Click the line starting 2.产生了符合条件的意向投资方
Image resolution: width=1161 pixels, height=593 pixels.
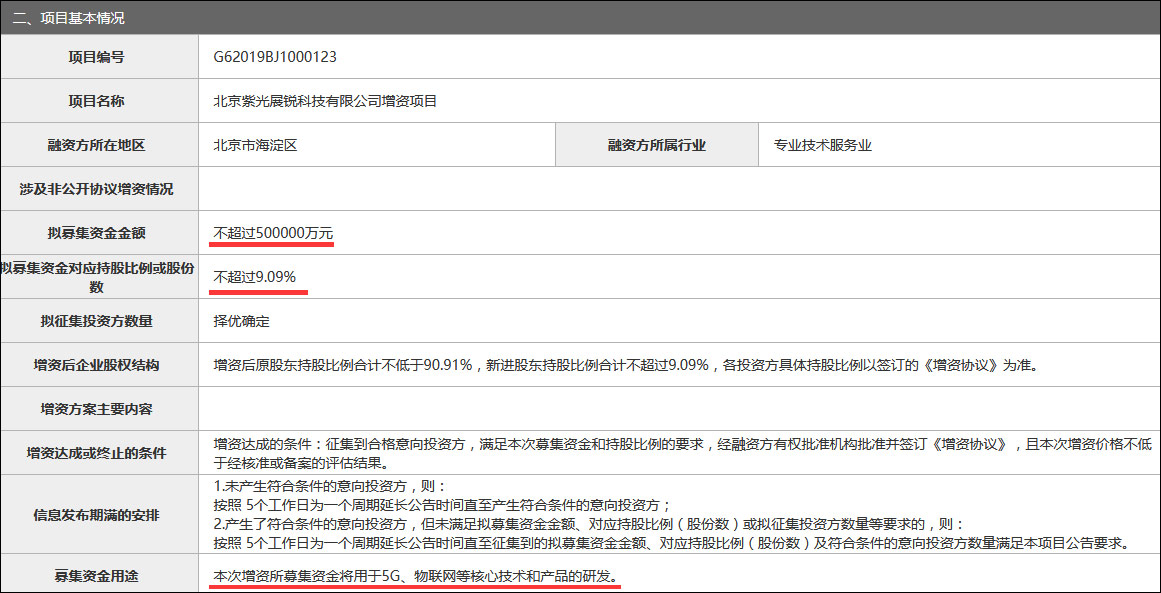coord(590,525)
